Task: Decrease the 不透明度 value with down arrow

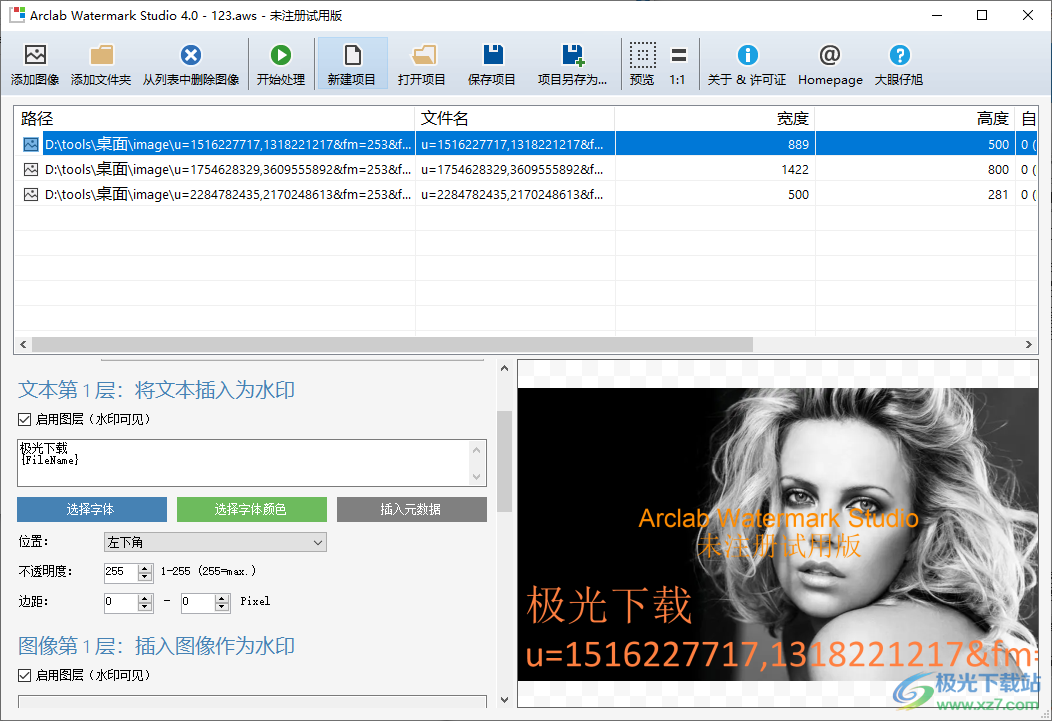Action: (145, 576)
